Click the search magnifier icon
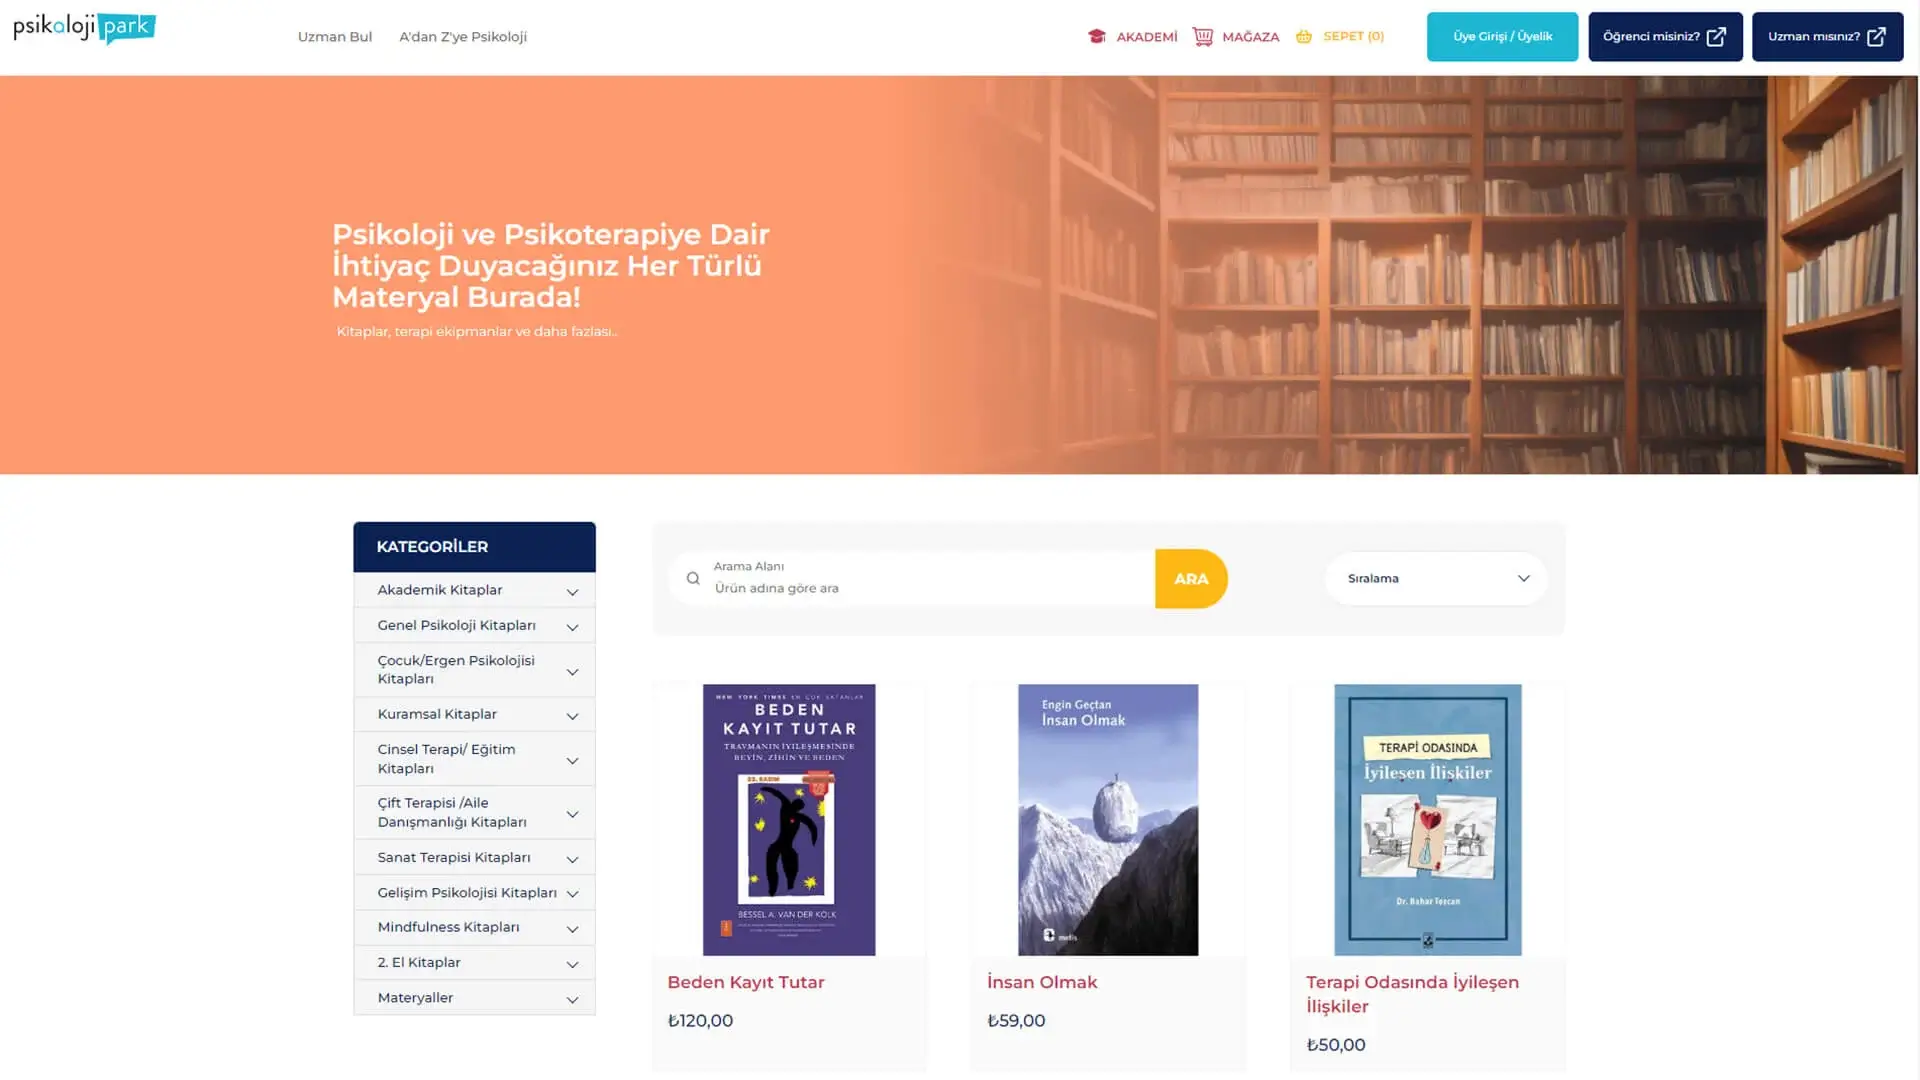This screenshot has width=1920, height=1080. [x=693, y=578]
